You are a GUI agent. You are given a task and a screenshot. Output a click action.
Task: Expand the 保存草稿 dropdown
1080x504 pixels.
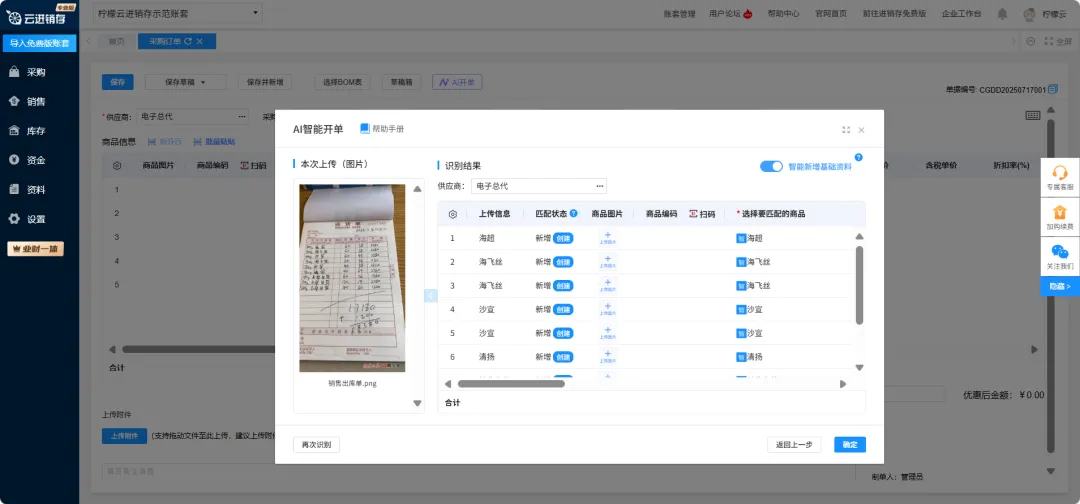point(185,82)
